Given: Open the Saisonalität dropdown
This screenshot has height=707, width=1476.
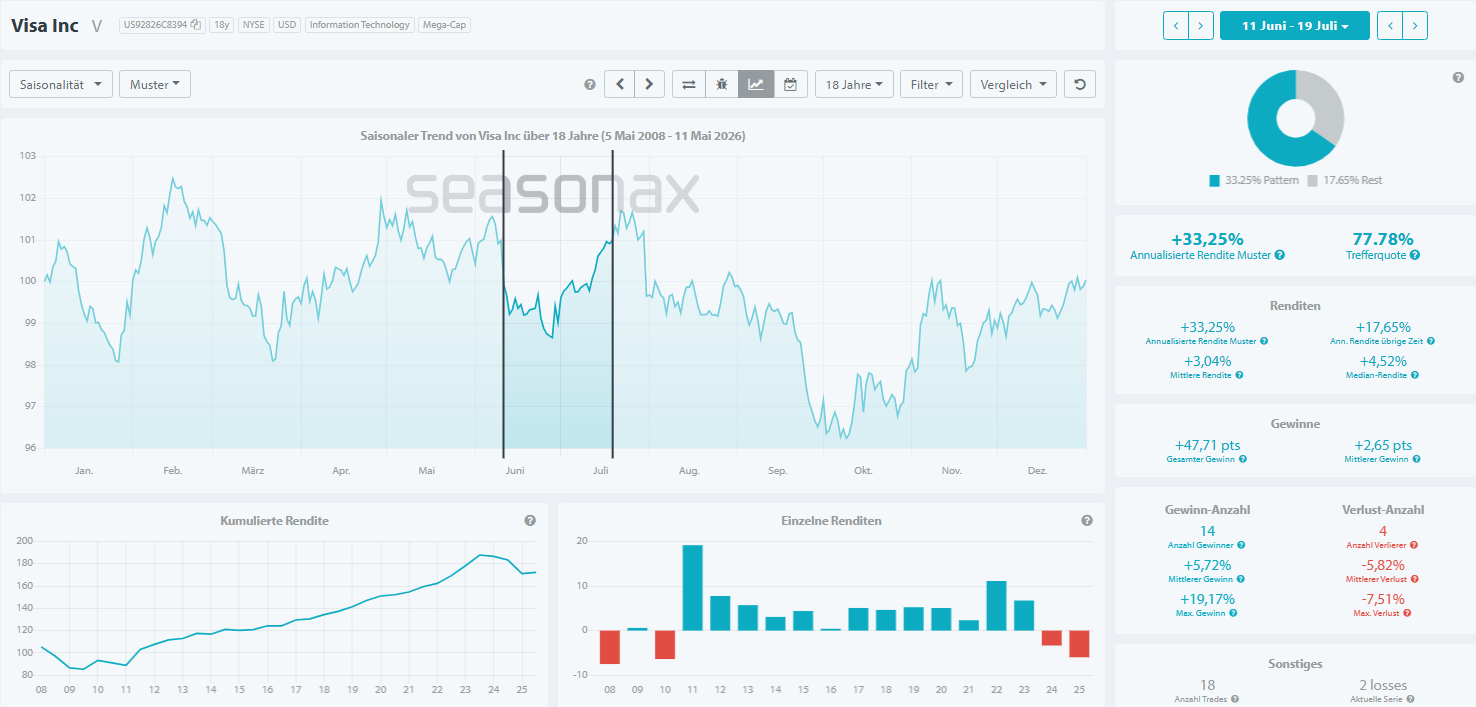Looking at the screenshot, I should coord(60,85).
